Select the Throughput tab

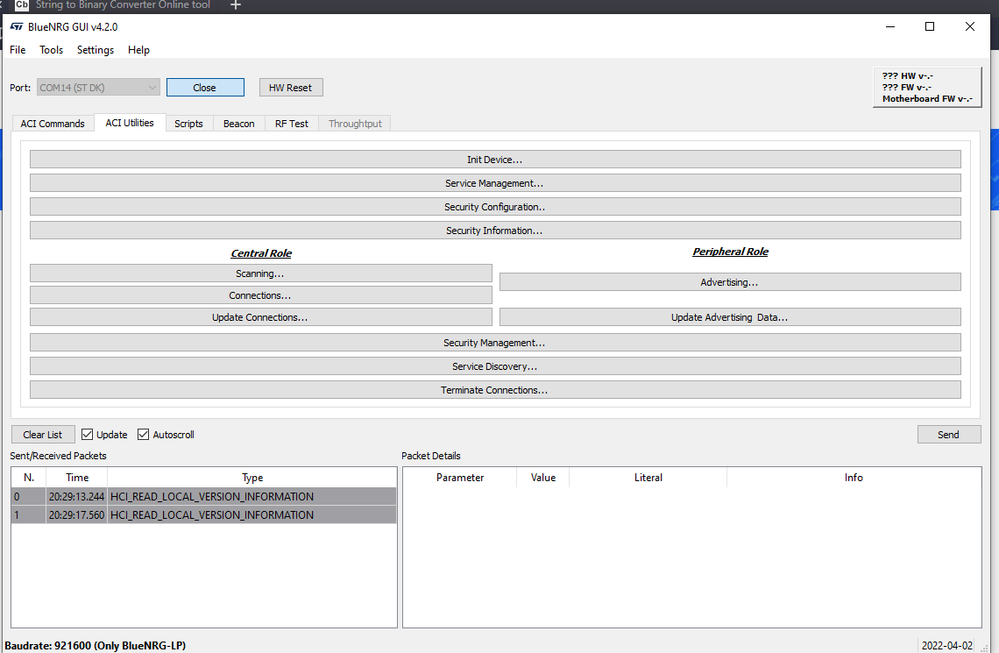tap(355, 124)
